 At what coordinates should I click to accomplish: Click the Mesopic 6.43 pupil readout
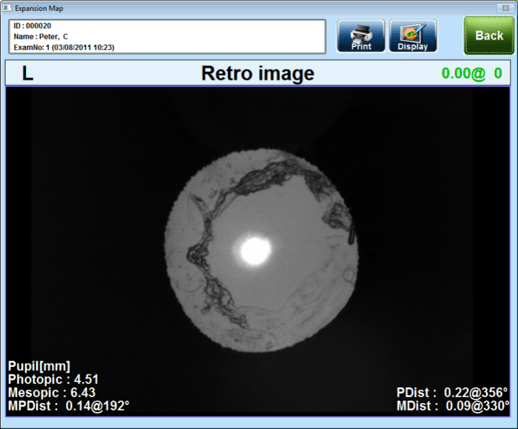[x=52, y=392]
